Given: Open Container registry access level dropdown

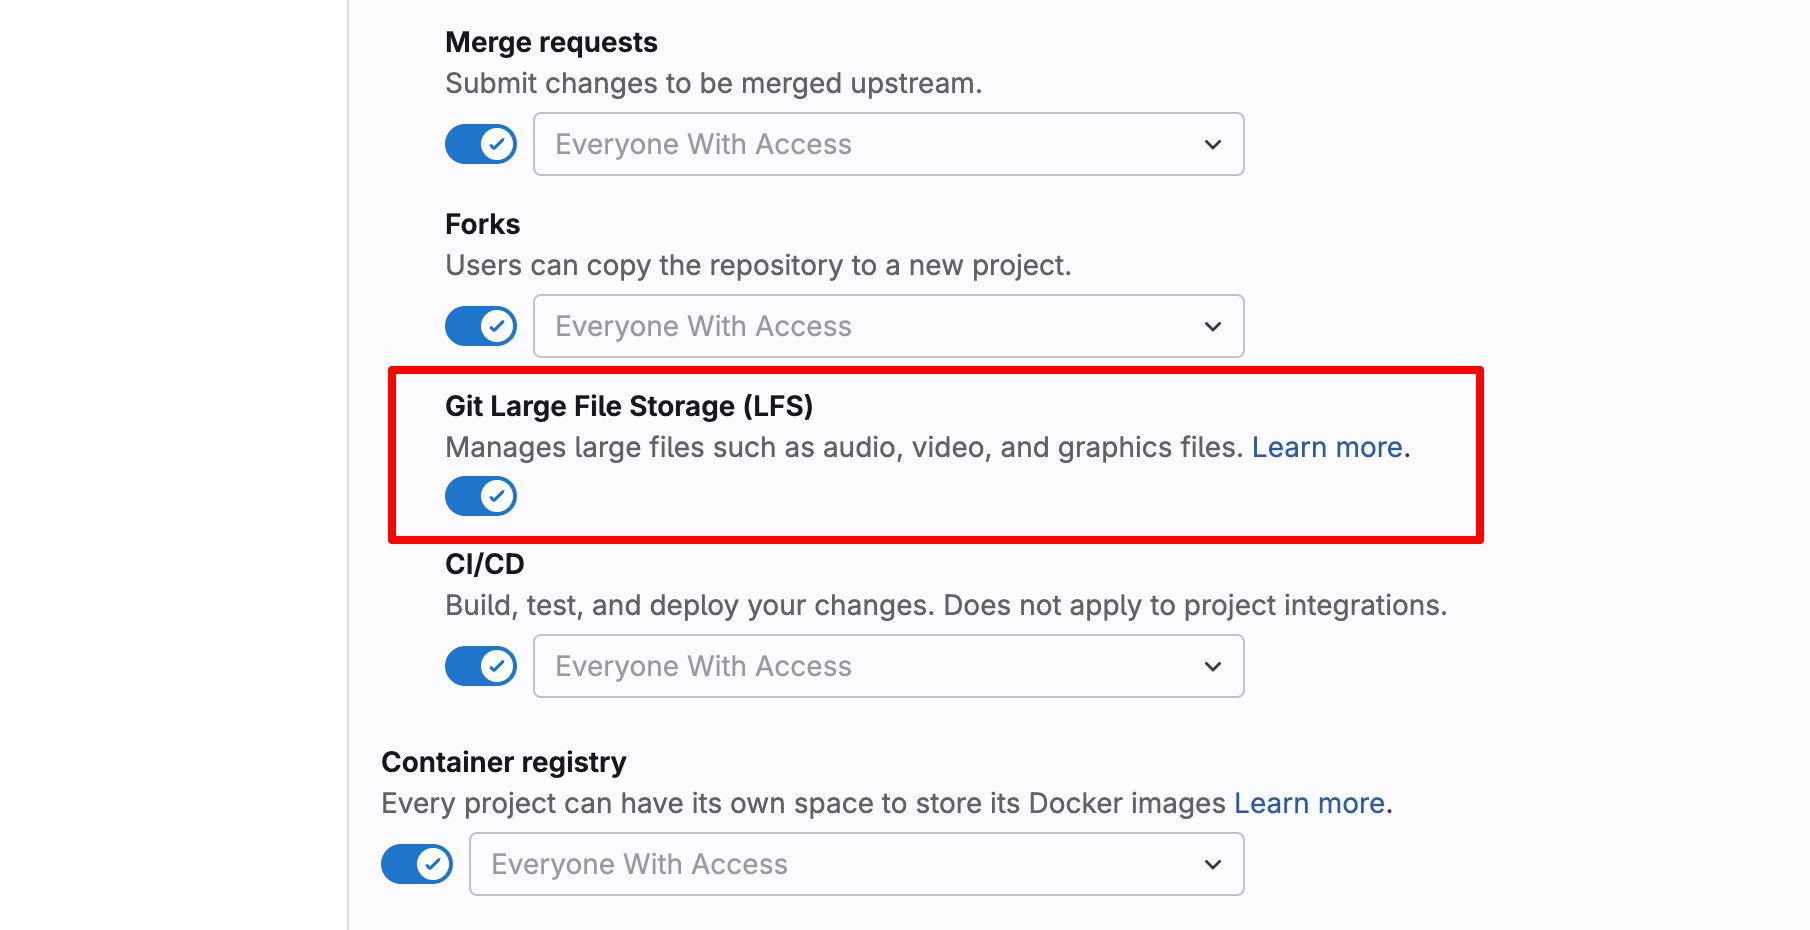Looking at the screenshot, I should tap(856, 864).
